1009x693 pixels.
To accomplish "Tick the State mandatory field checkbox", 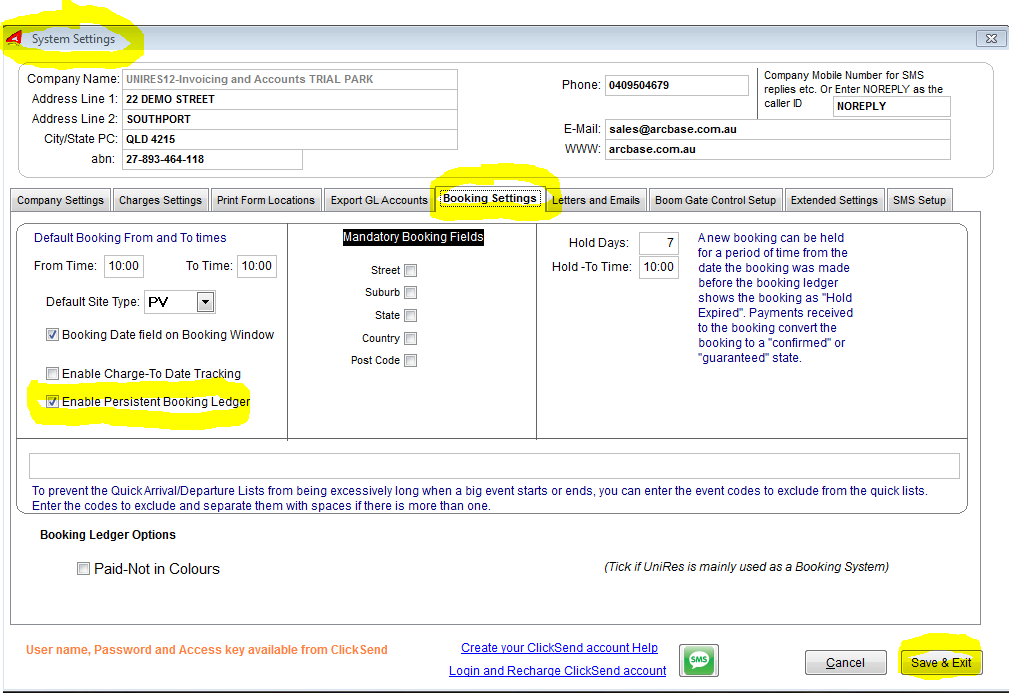I will [x=411, y=315].
